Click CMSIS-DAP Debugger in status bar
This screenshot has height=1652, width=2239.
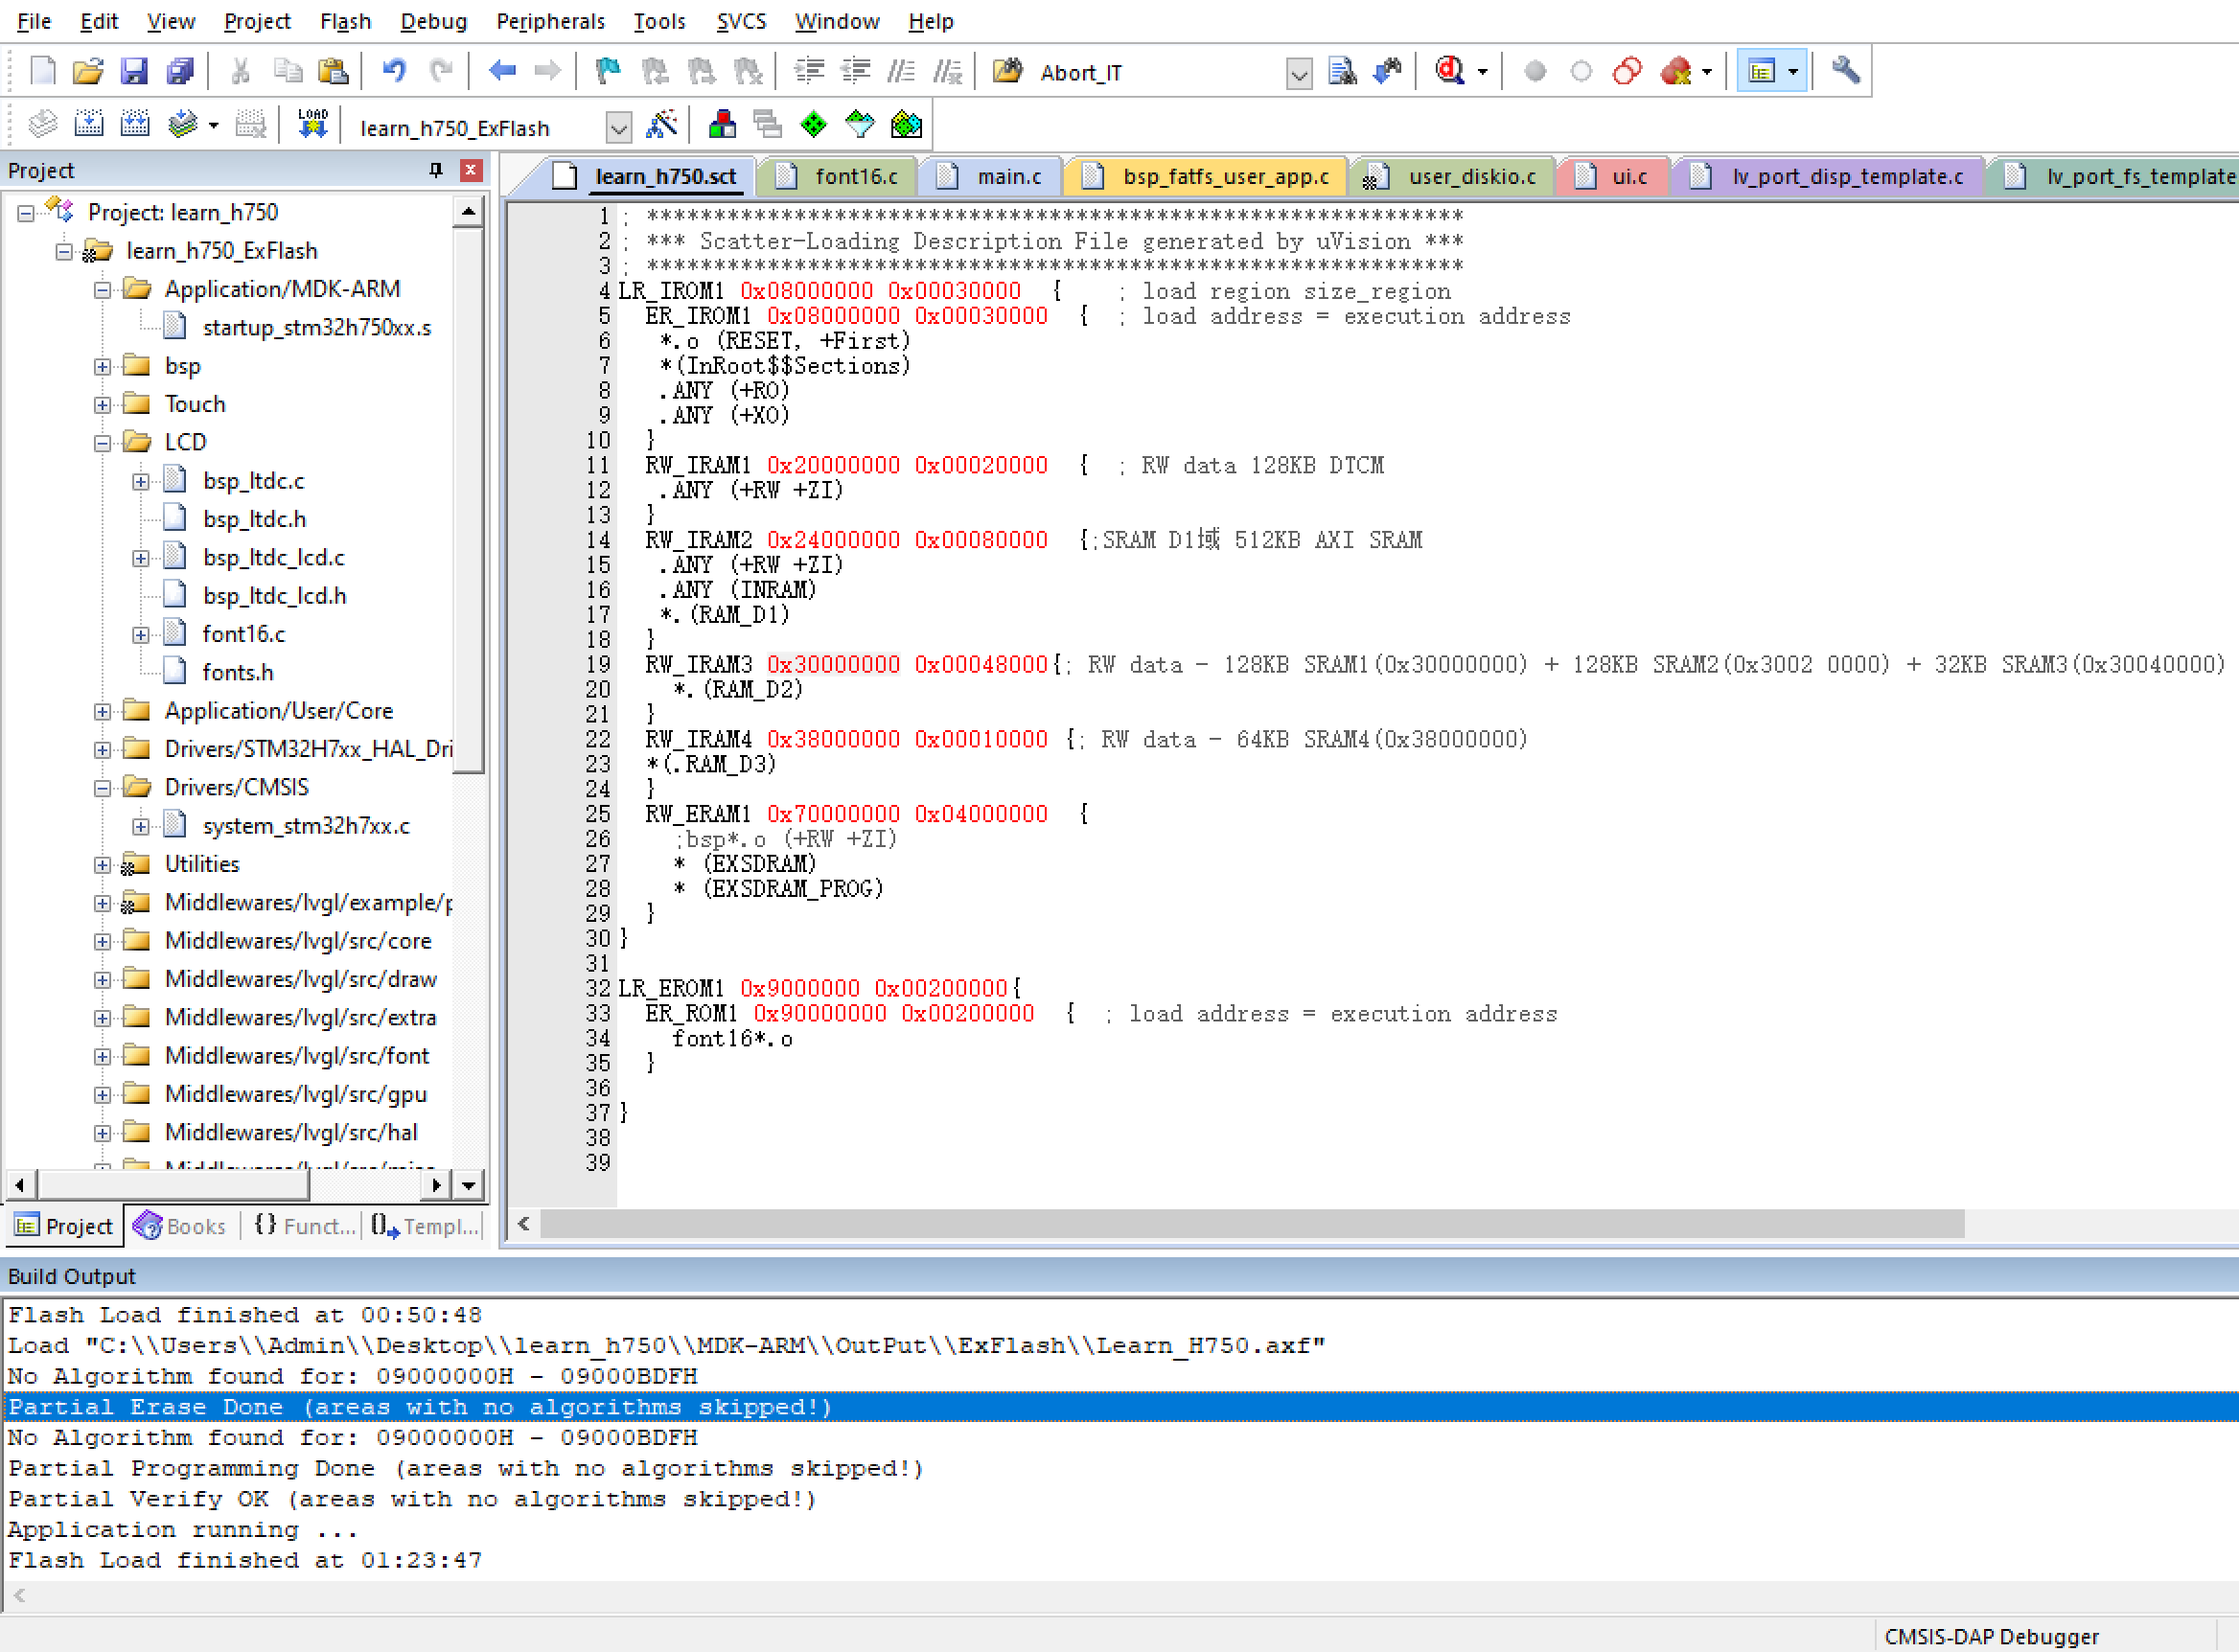tap(1991, 1637)
